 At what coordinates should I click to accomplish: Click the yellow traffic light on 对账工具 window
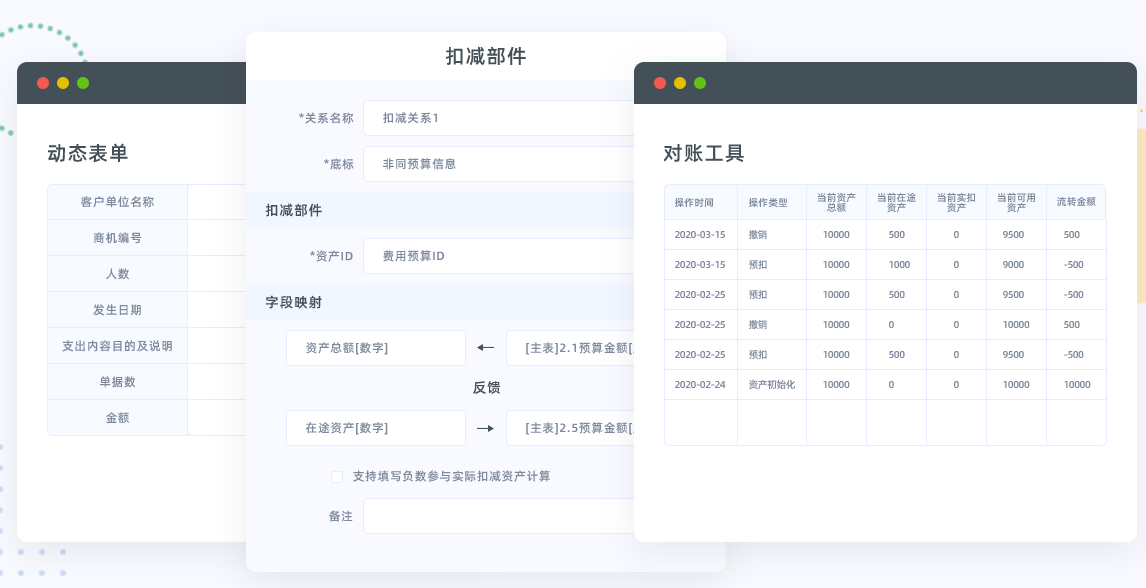(679, 83)
